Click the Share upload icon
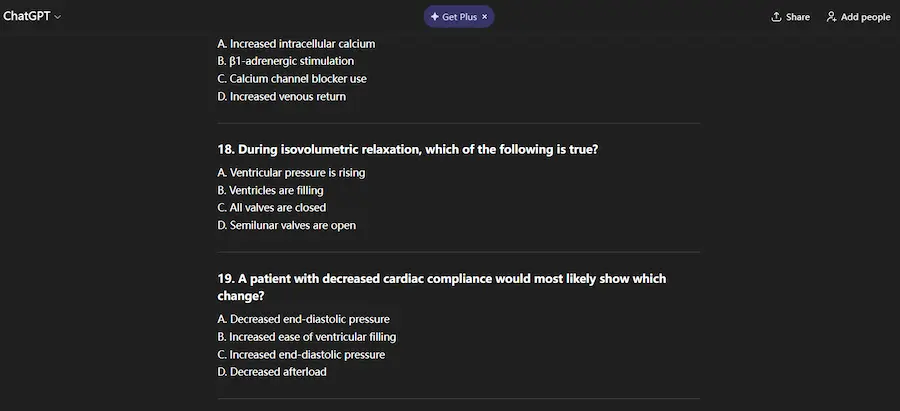900x411 pixels. coord(777,17)
